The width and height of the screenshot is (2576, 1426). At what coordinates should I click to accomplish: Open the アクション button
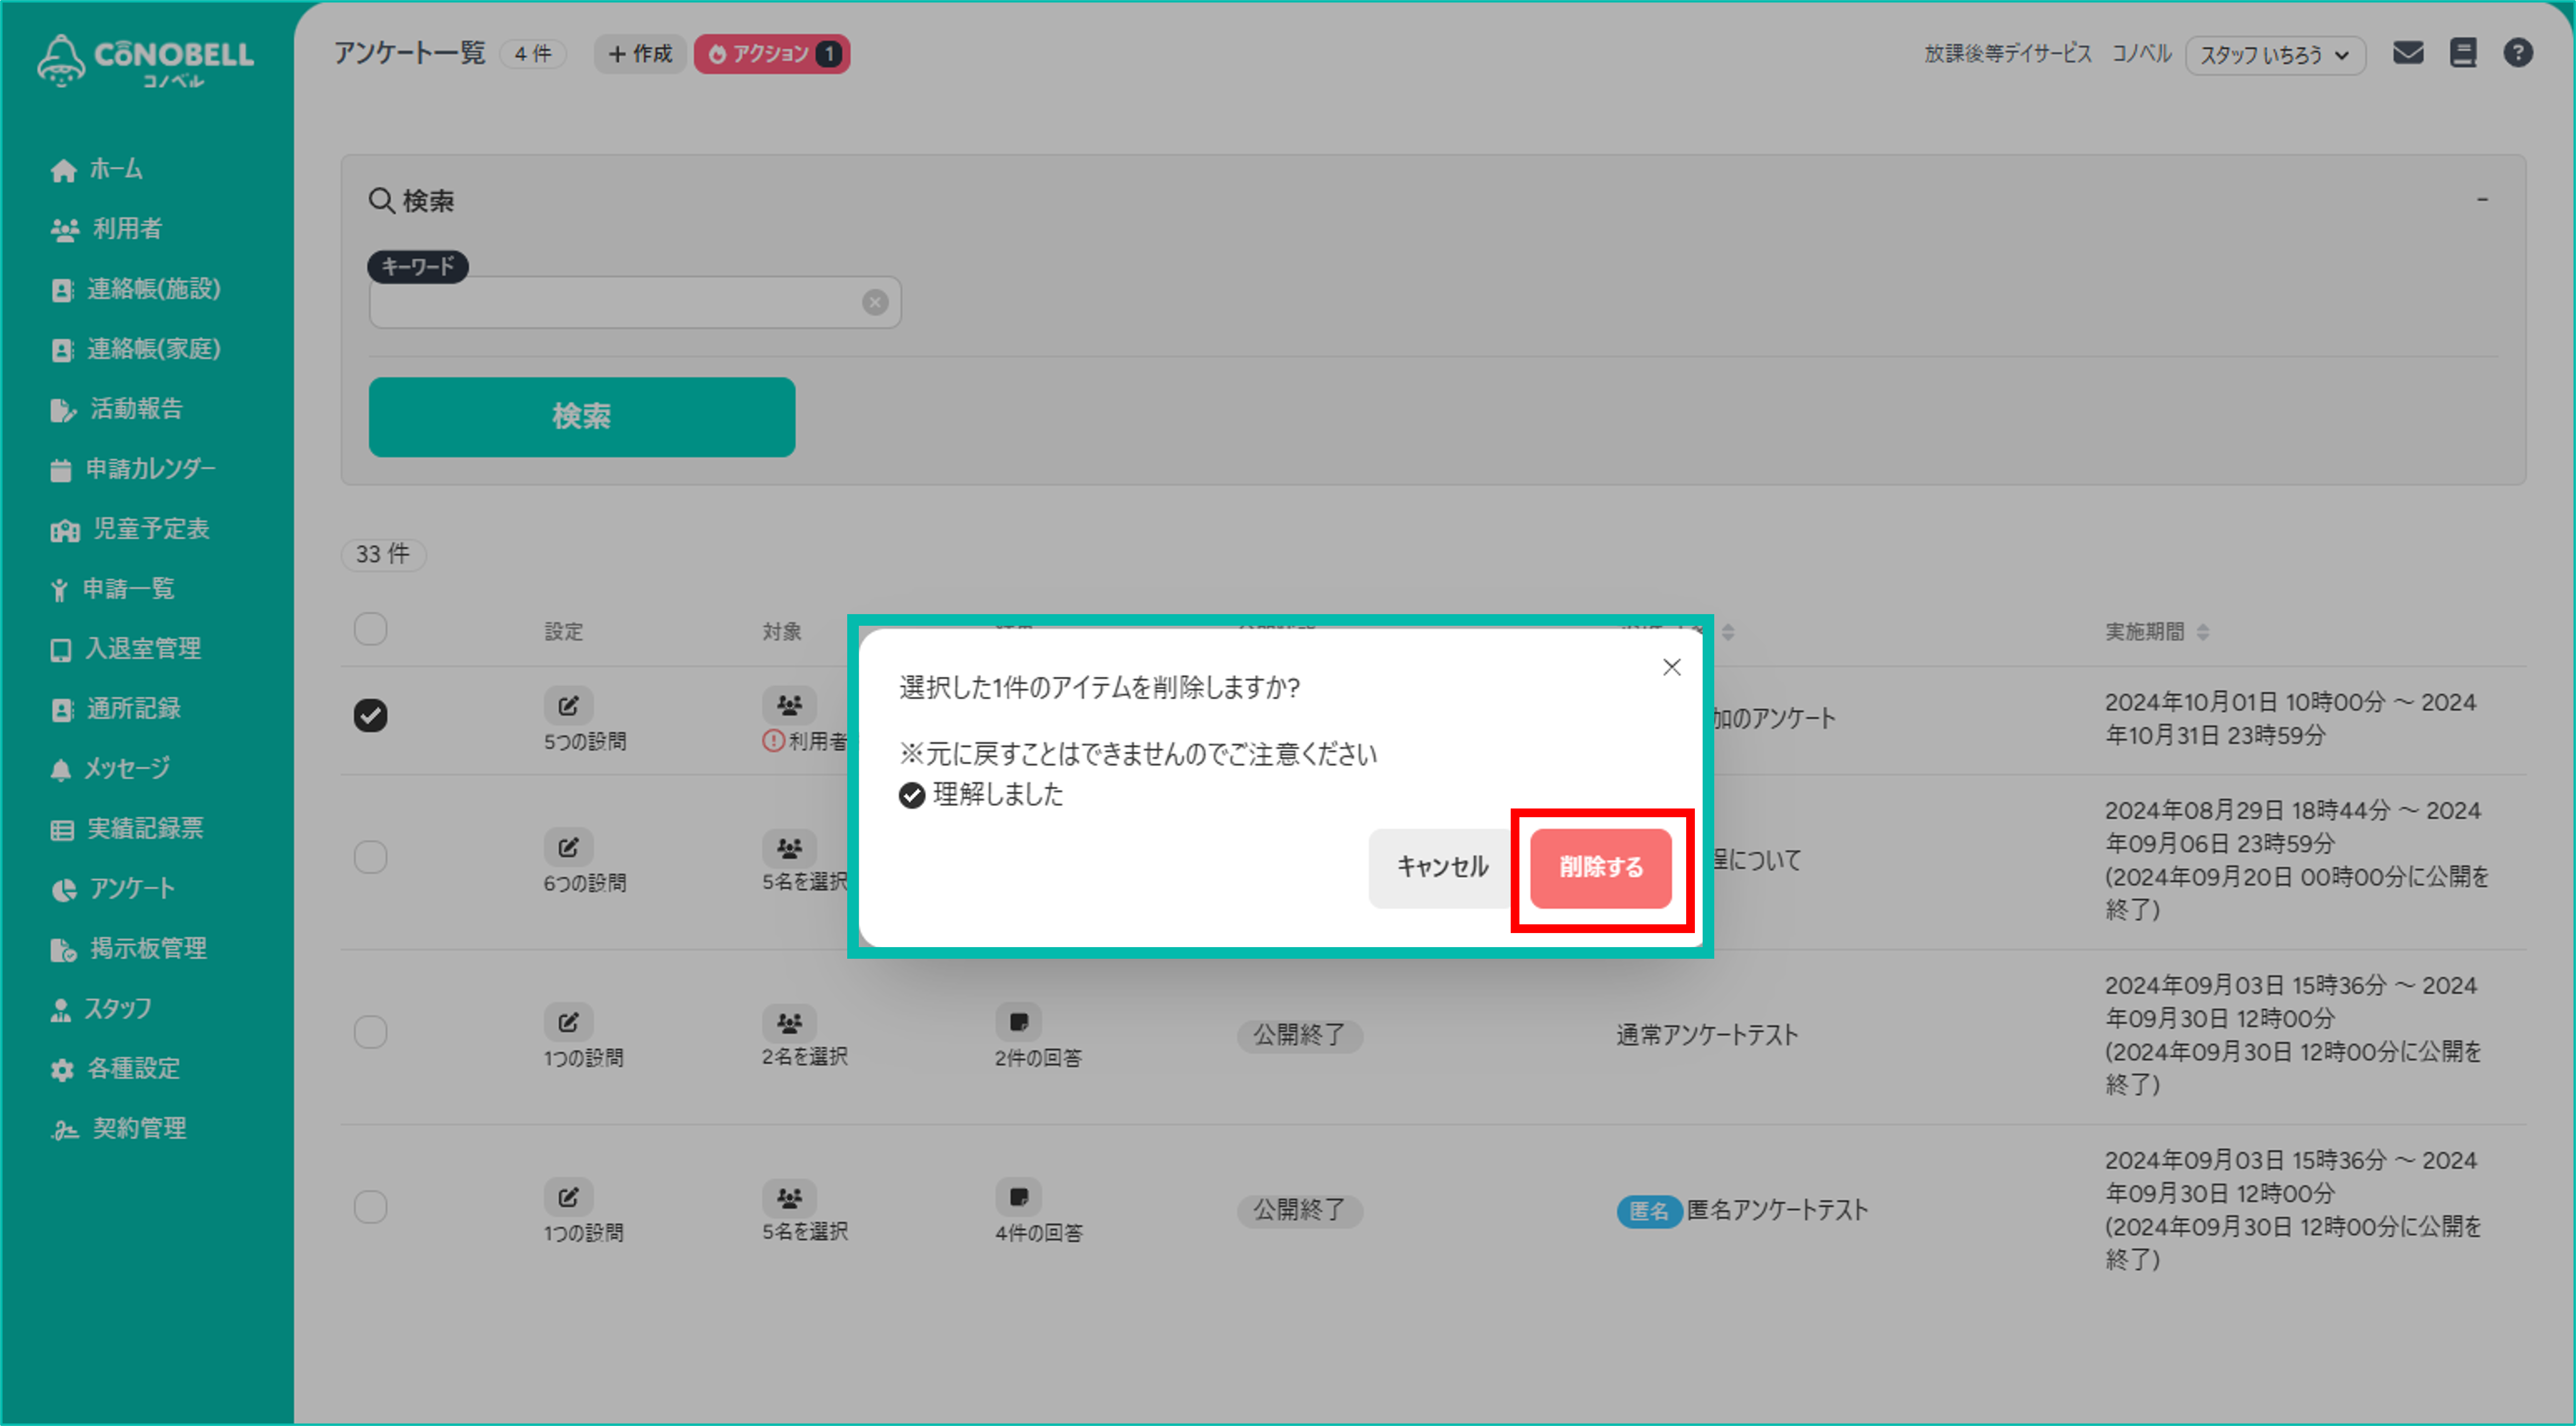[x=772, y=54]
